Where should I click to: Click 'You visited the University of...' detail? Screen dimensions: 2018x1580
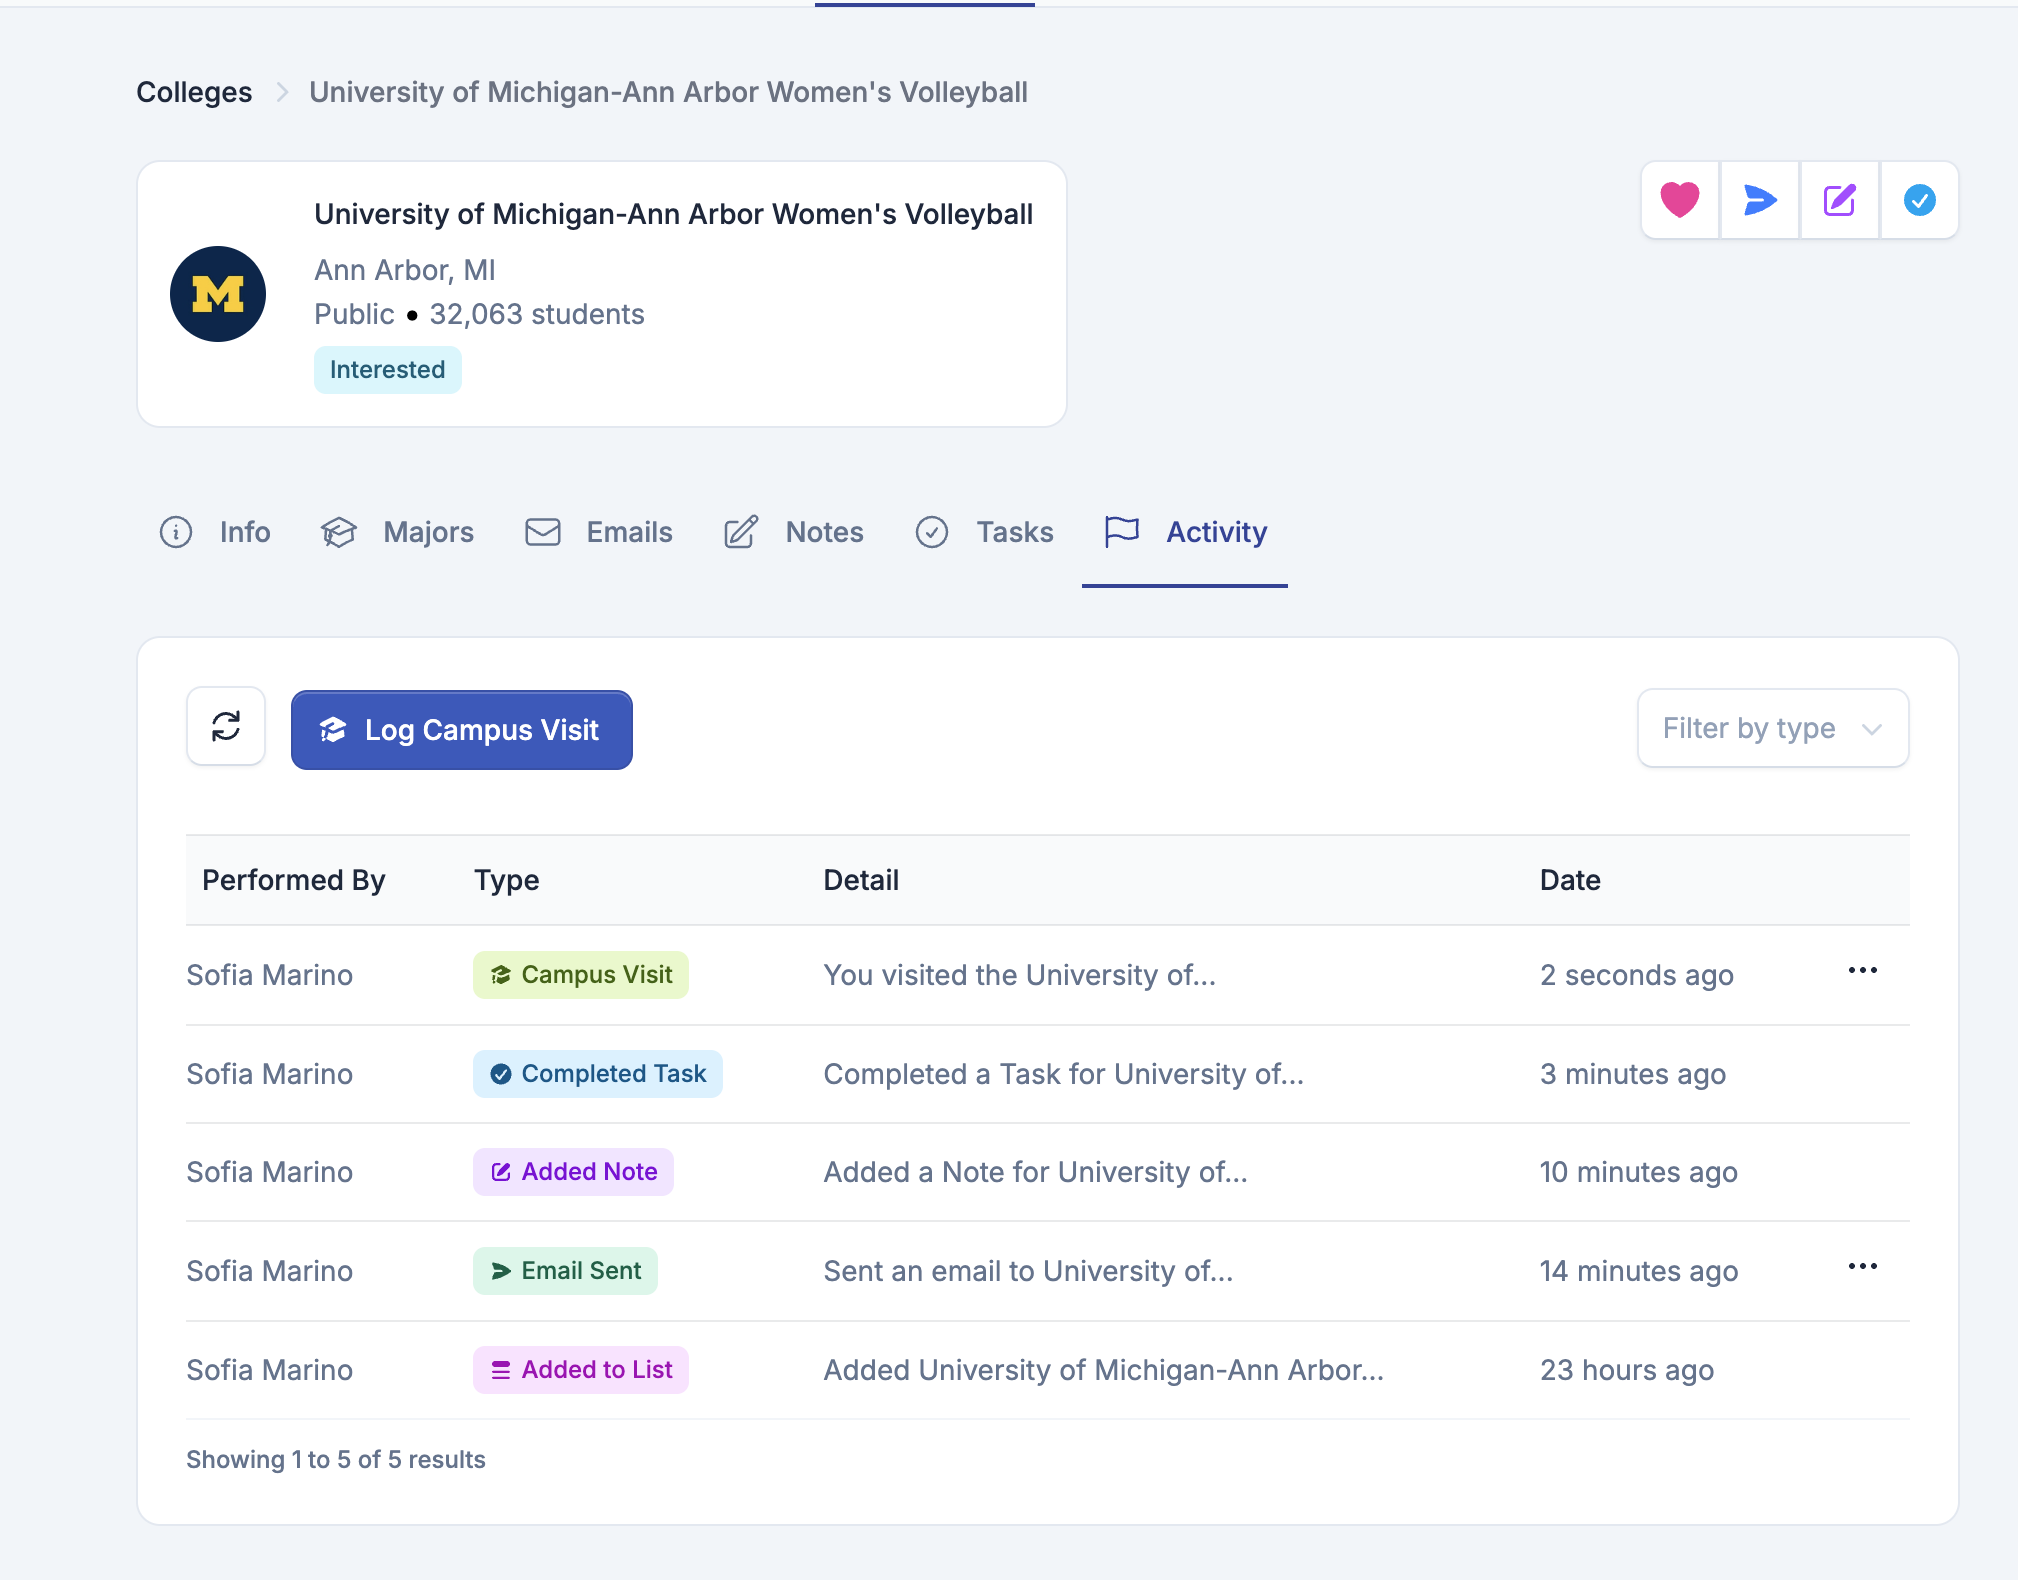[x=1020, y=975]
